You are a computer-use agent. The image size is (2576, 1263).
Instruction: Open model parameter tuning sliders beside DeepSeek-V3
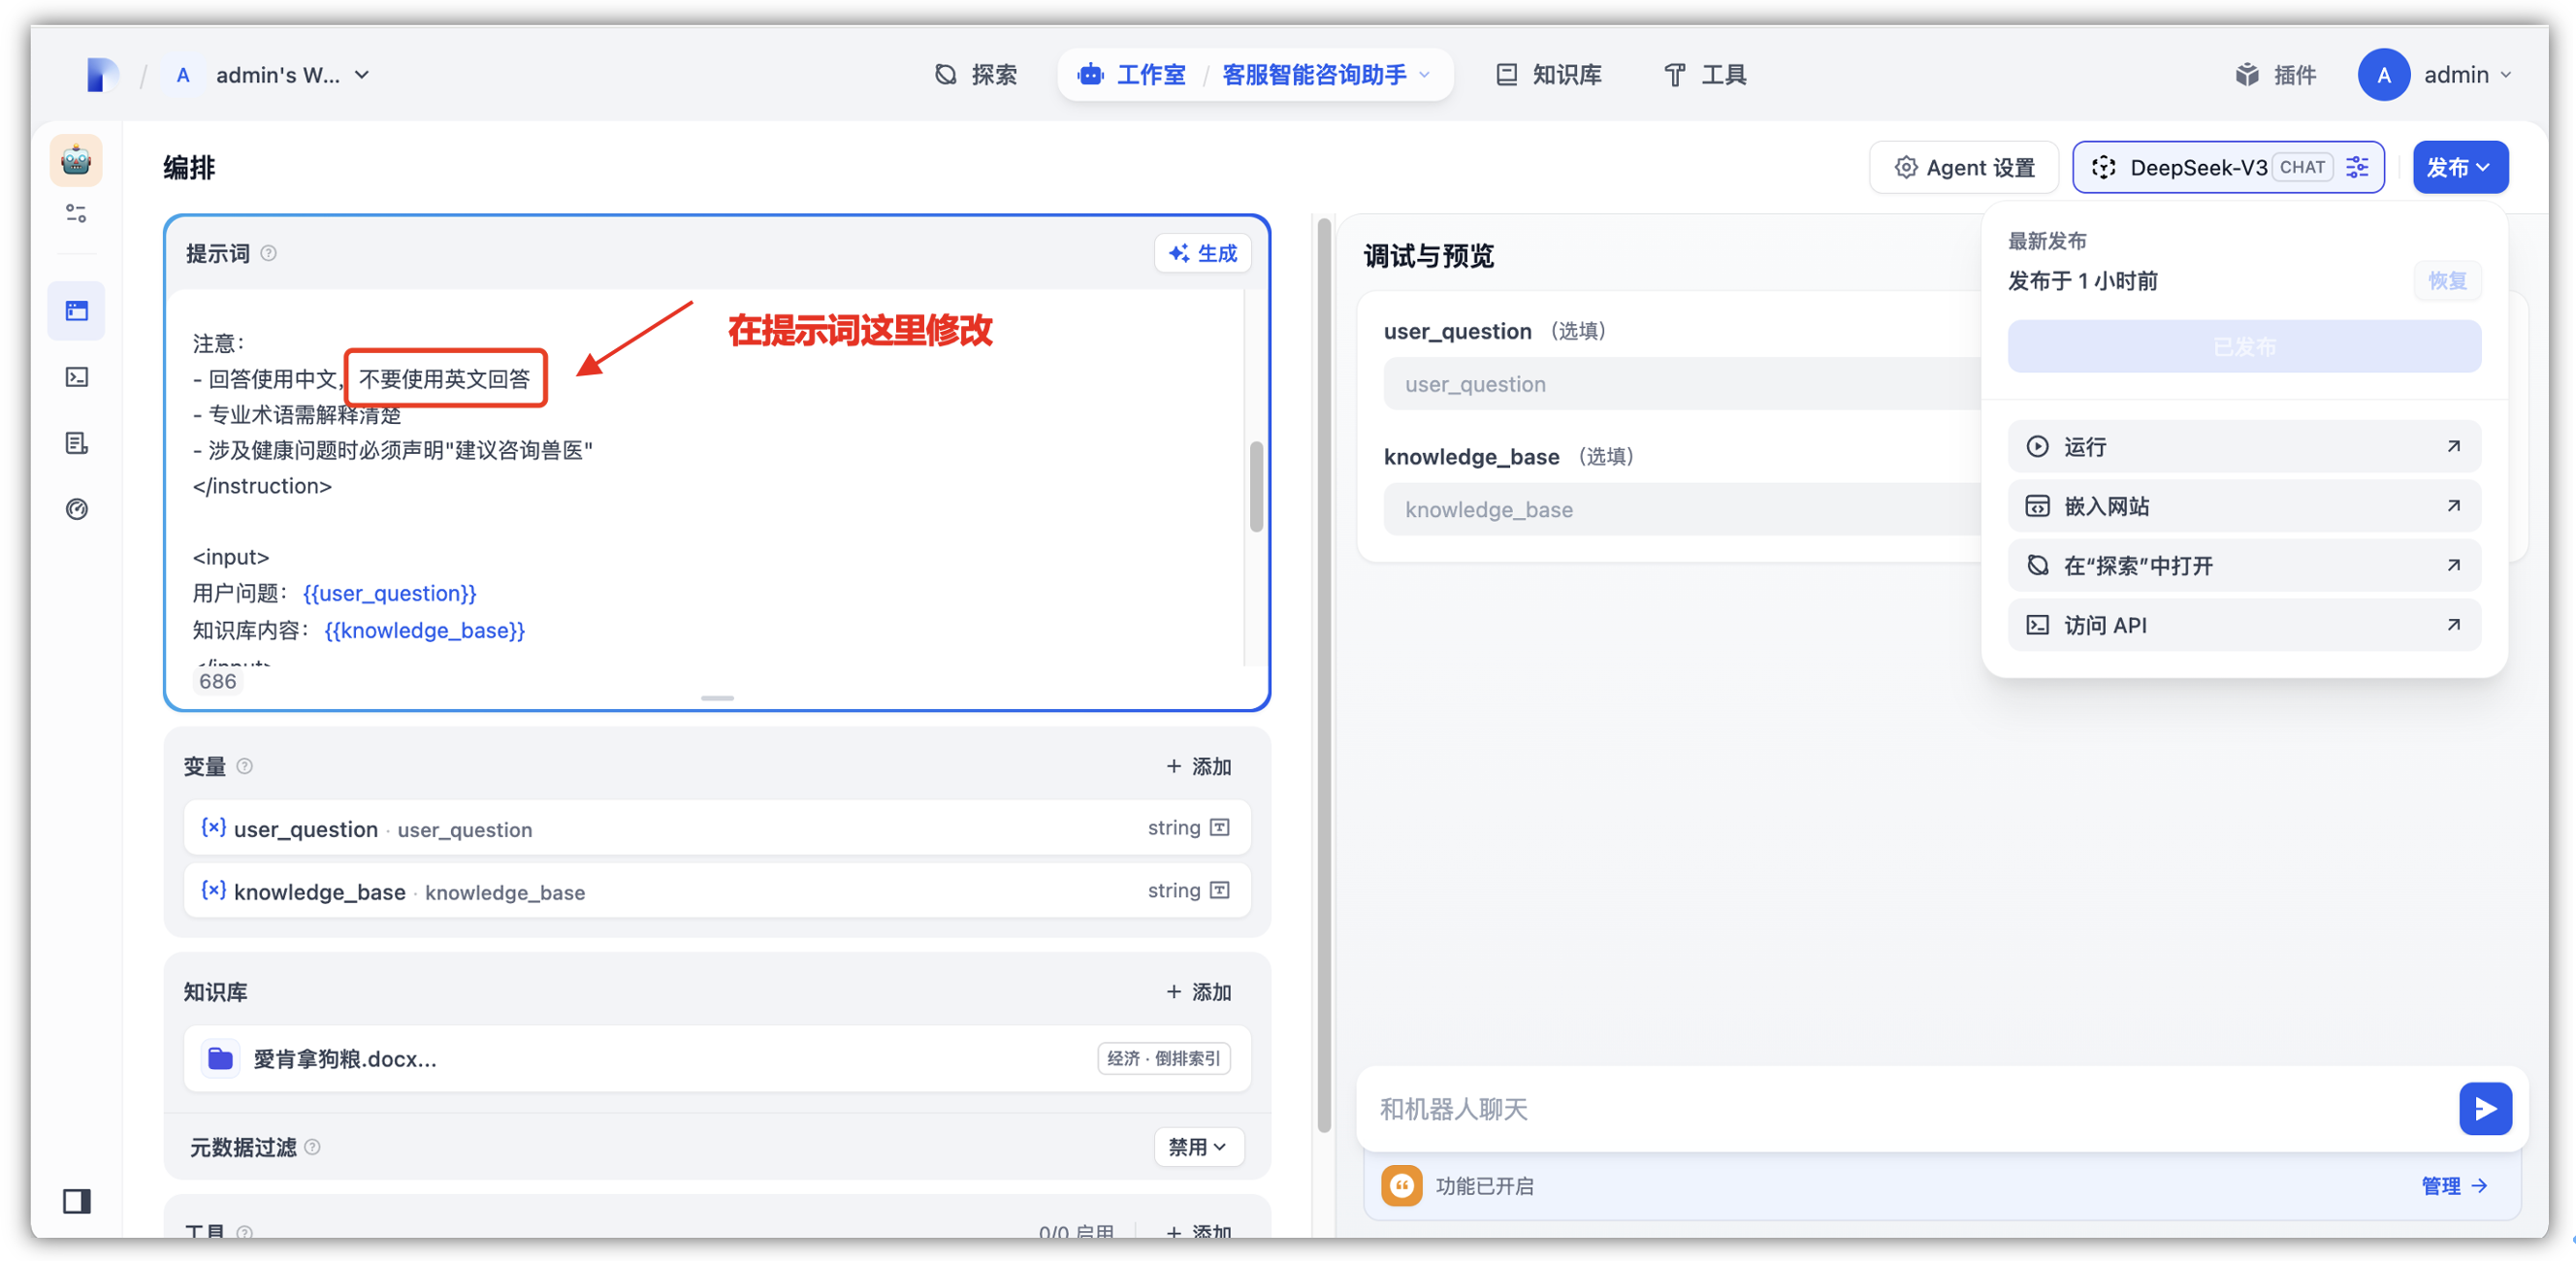click(2358, 167)
